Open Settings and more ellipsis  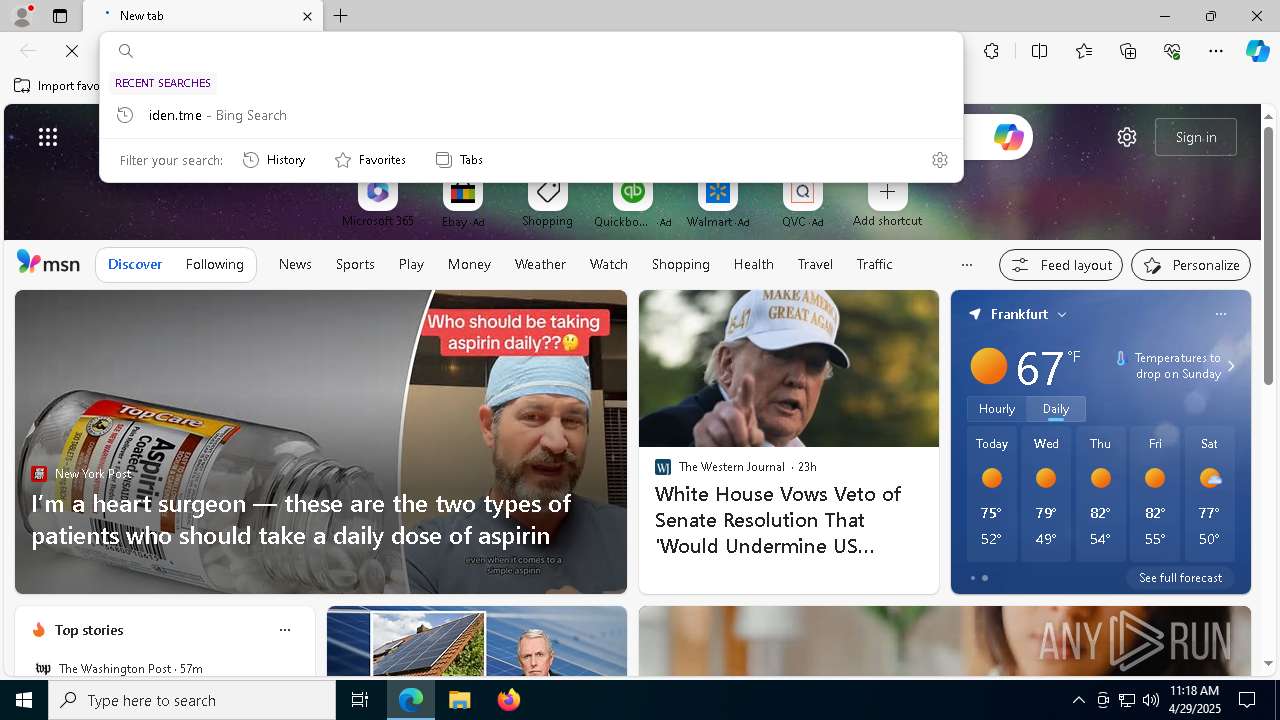click(x=1216, y=51)
